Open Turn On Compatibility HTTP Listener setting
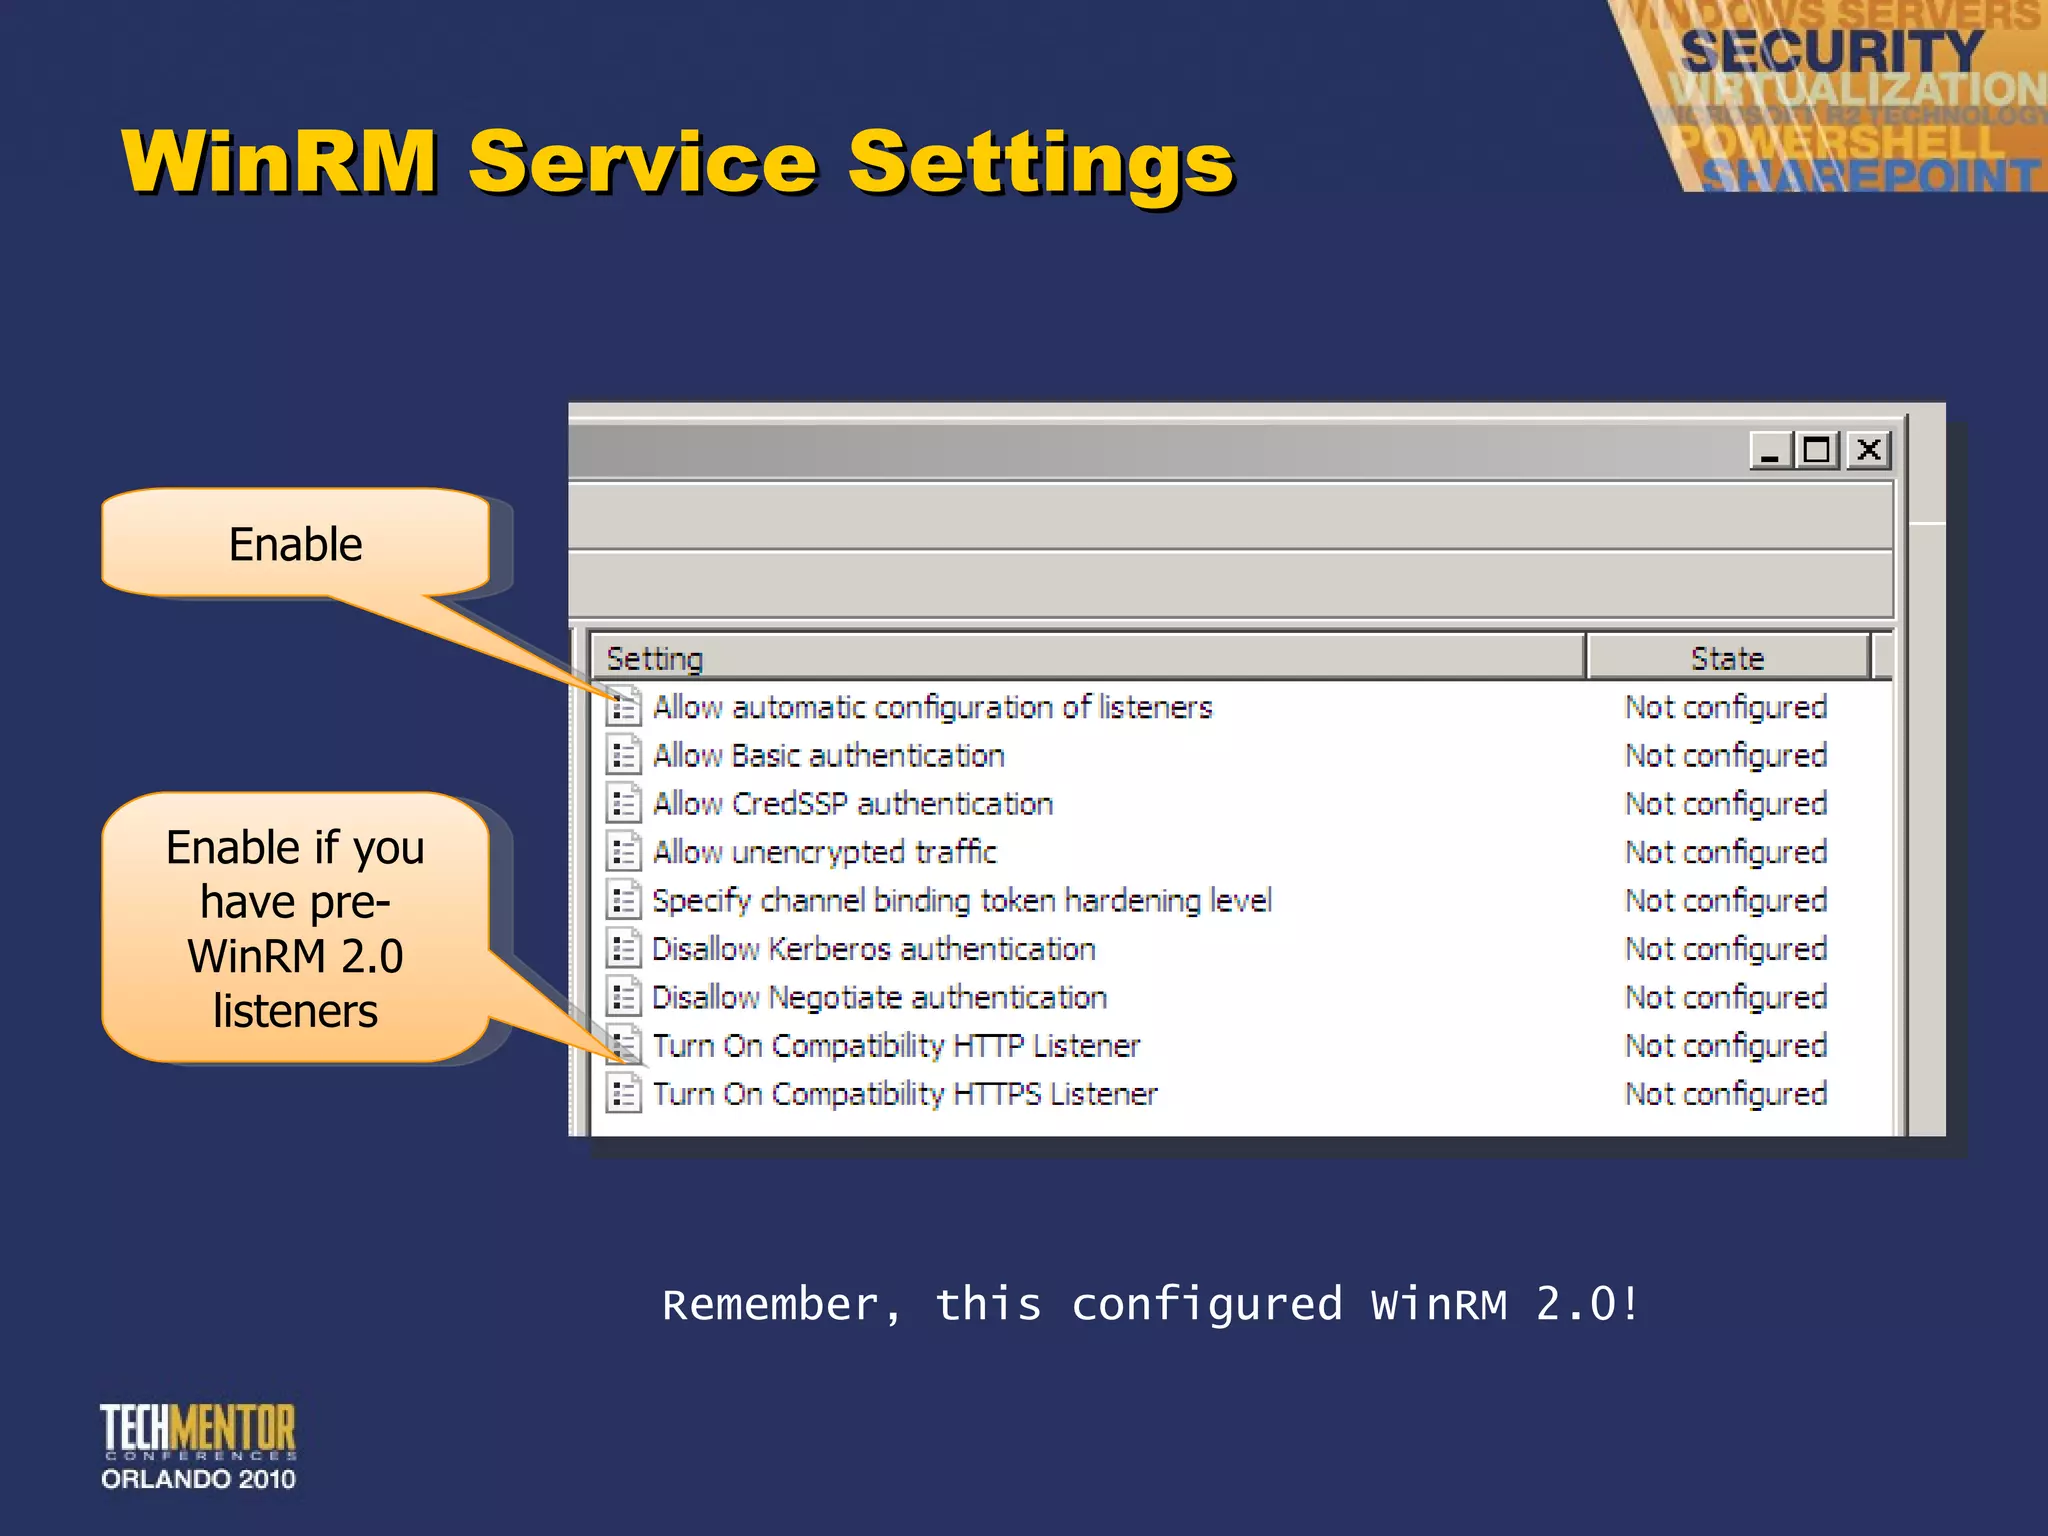Viewport: 2048px width, 1536px height. point(895,1046)
